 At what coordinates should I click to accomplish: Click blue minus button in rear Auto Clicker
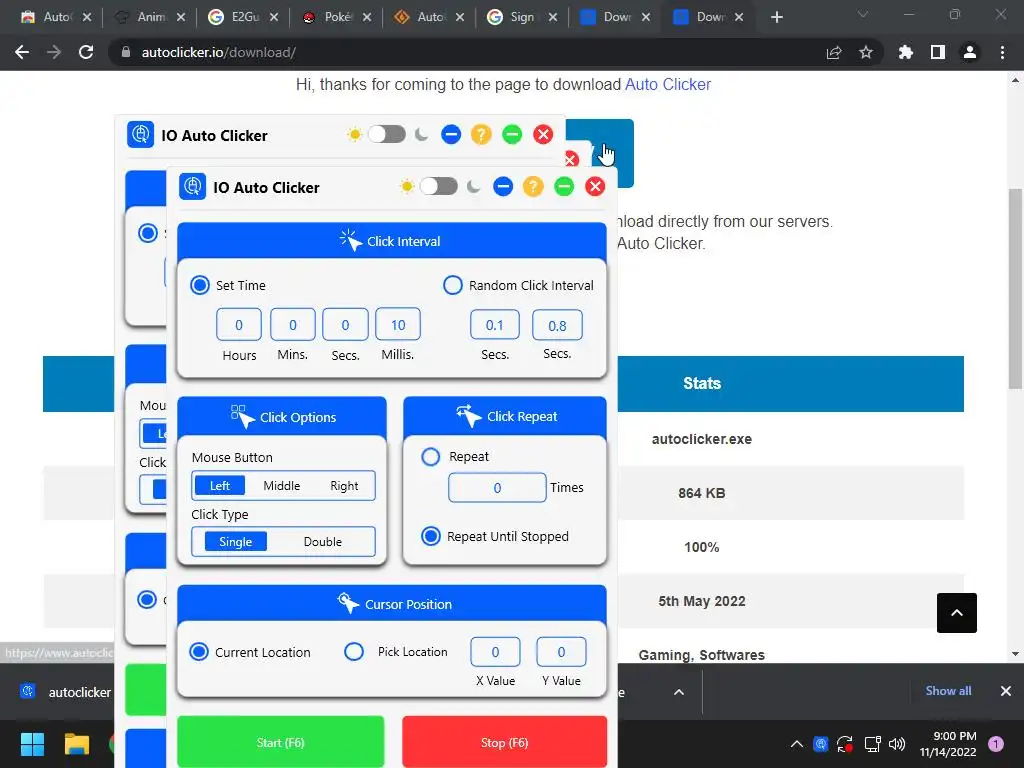(451, 135)
